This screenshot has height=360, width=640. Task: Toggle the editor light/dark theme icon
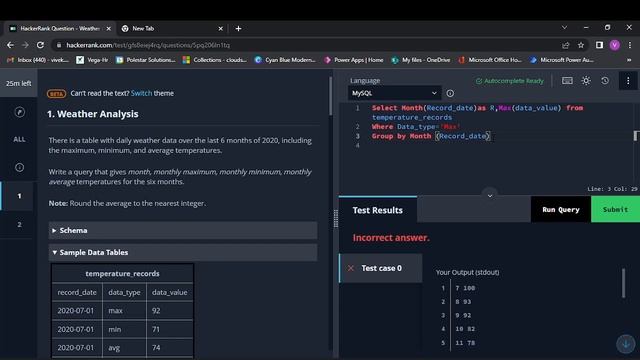[x=586, y=81]
